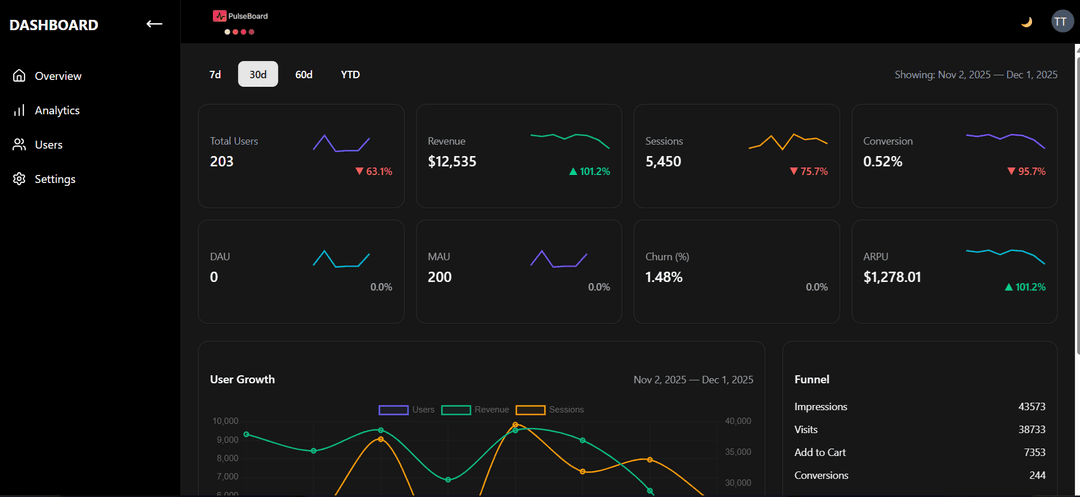The image size is (1080, 497).
Task: Click the Total Users card sparkline
Action: pos(342,142)
